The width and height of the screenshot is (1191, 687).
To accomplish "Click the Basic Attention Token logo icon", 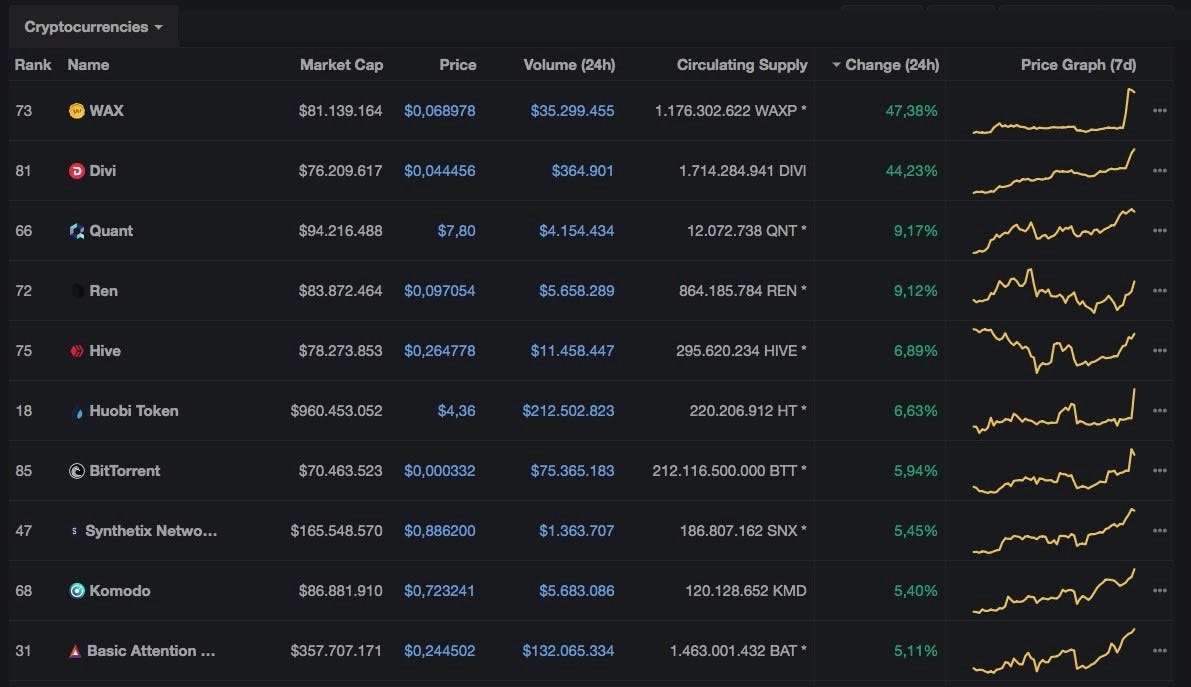I will 75,651.
